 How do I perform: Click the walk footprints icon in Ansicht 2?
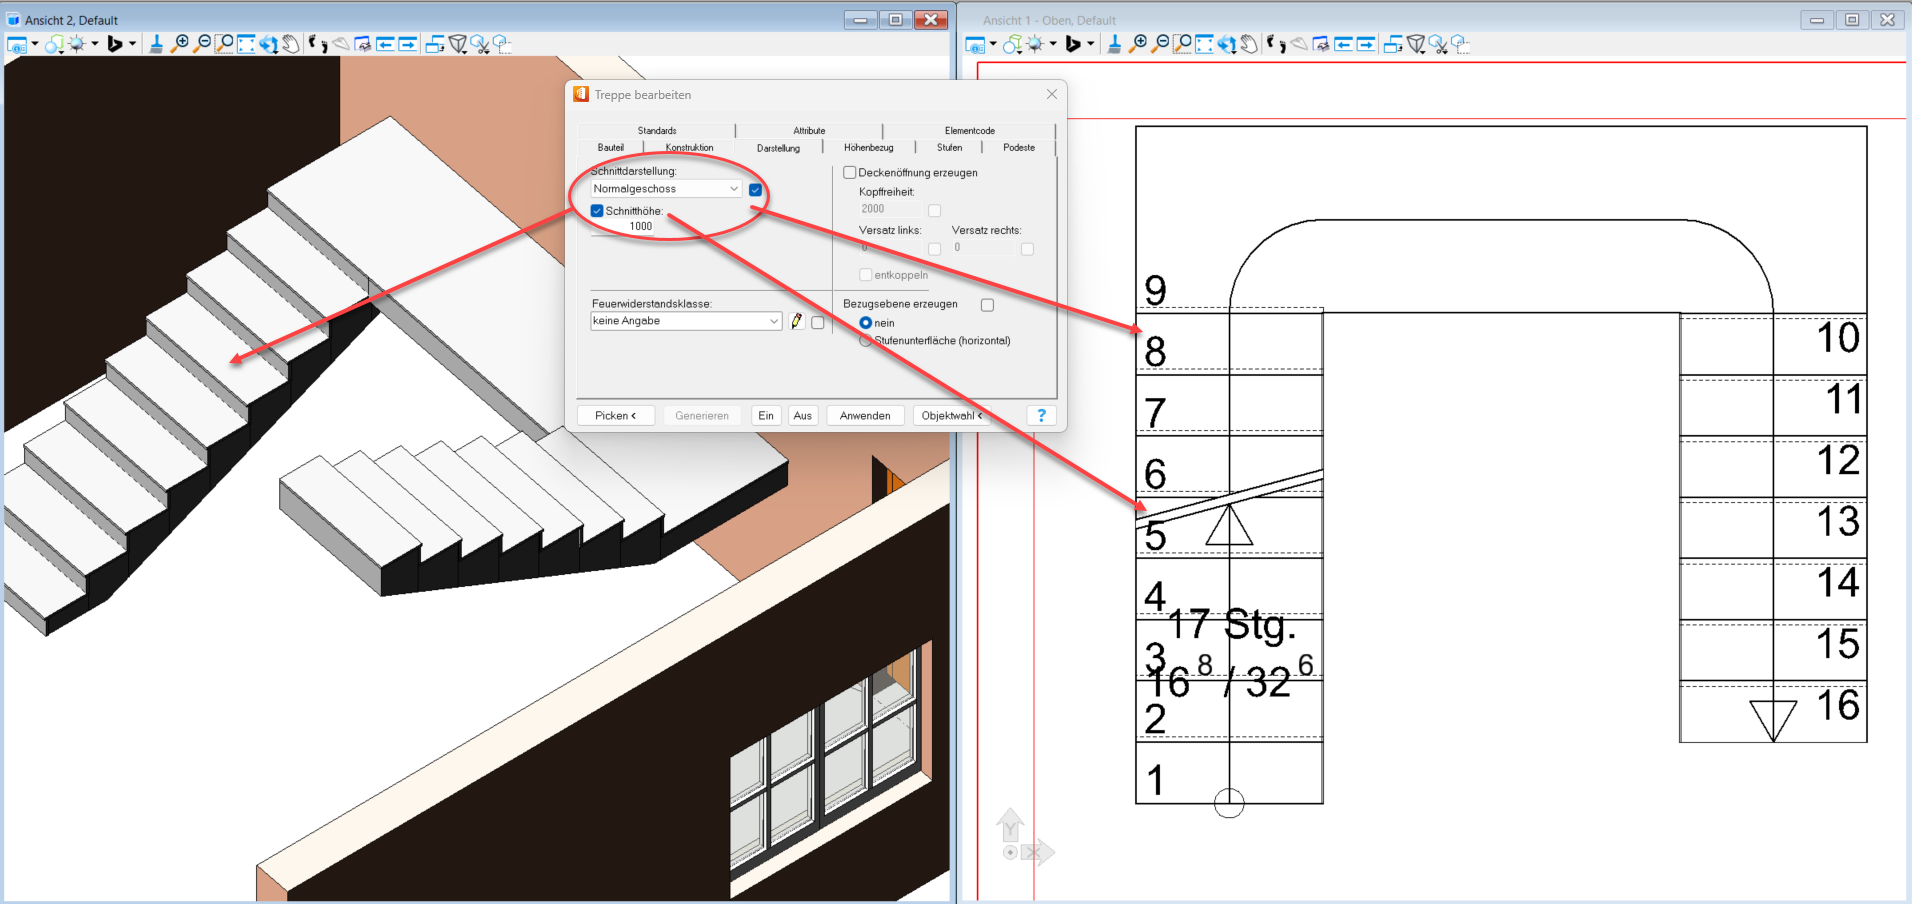tap(318, 44)
